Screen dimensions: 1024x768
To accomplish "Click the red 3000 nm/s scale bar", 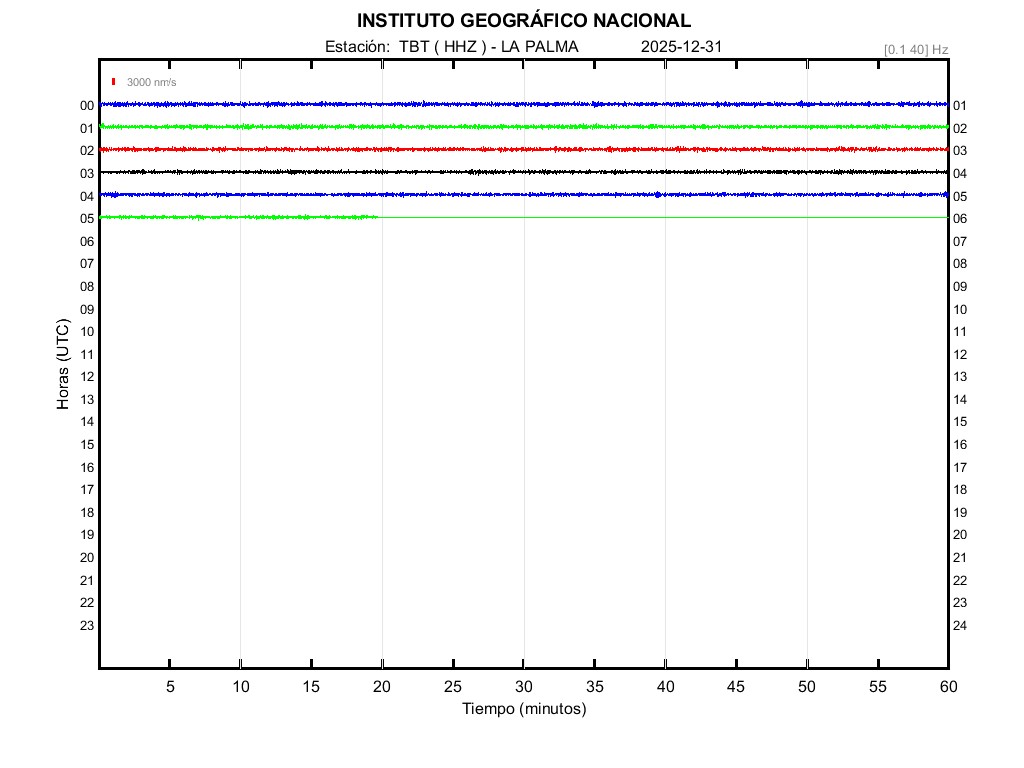I will [114, 82].
